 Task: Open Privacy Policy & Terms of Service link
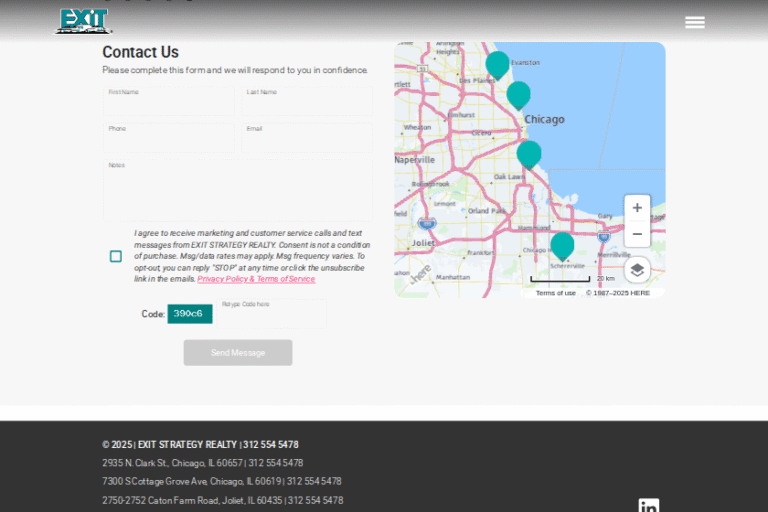256,280
